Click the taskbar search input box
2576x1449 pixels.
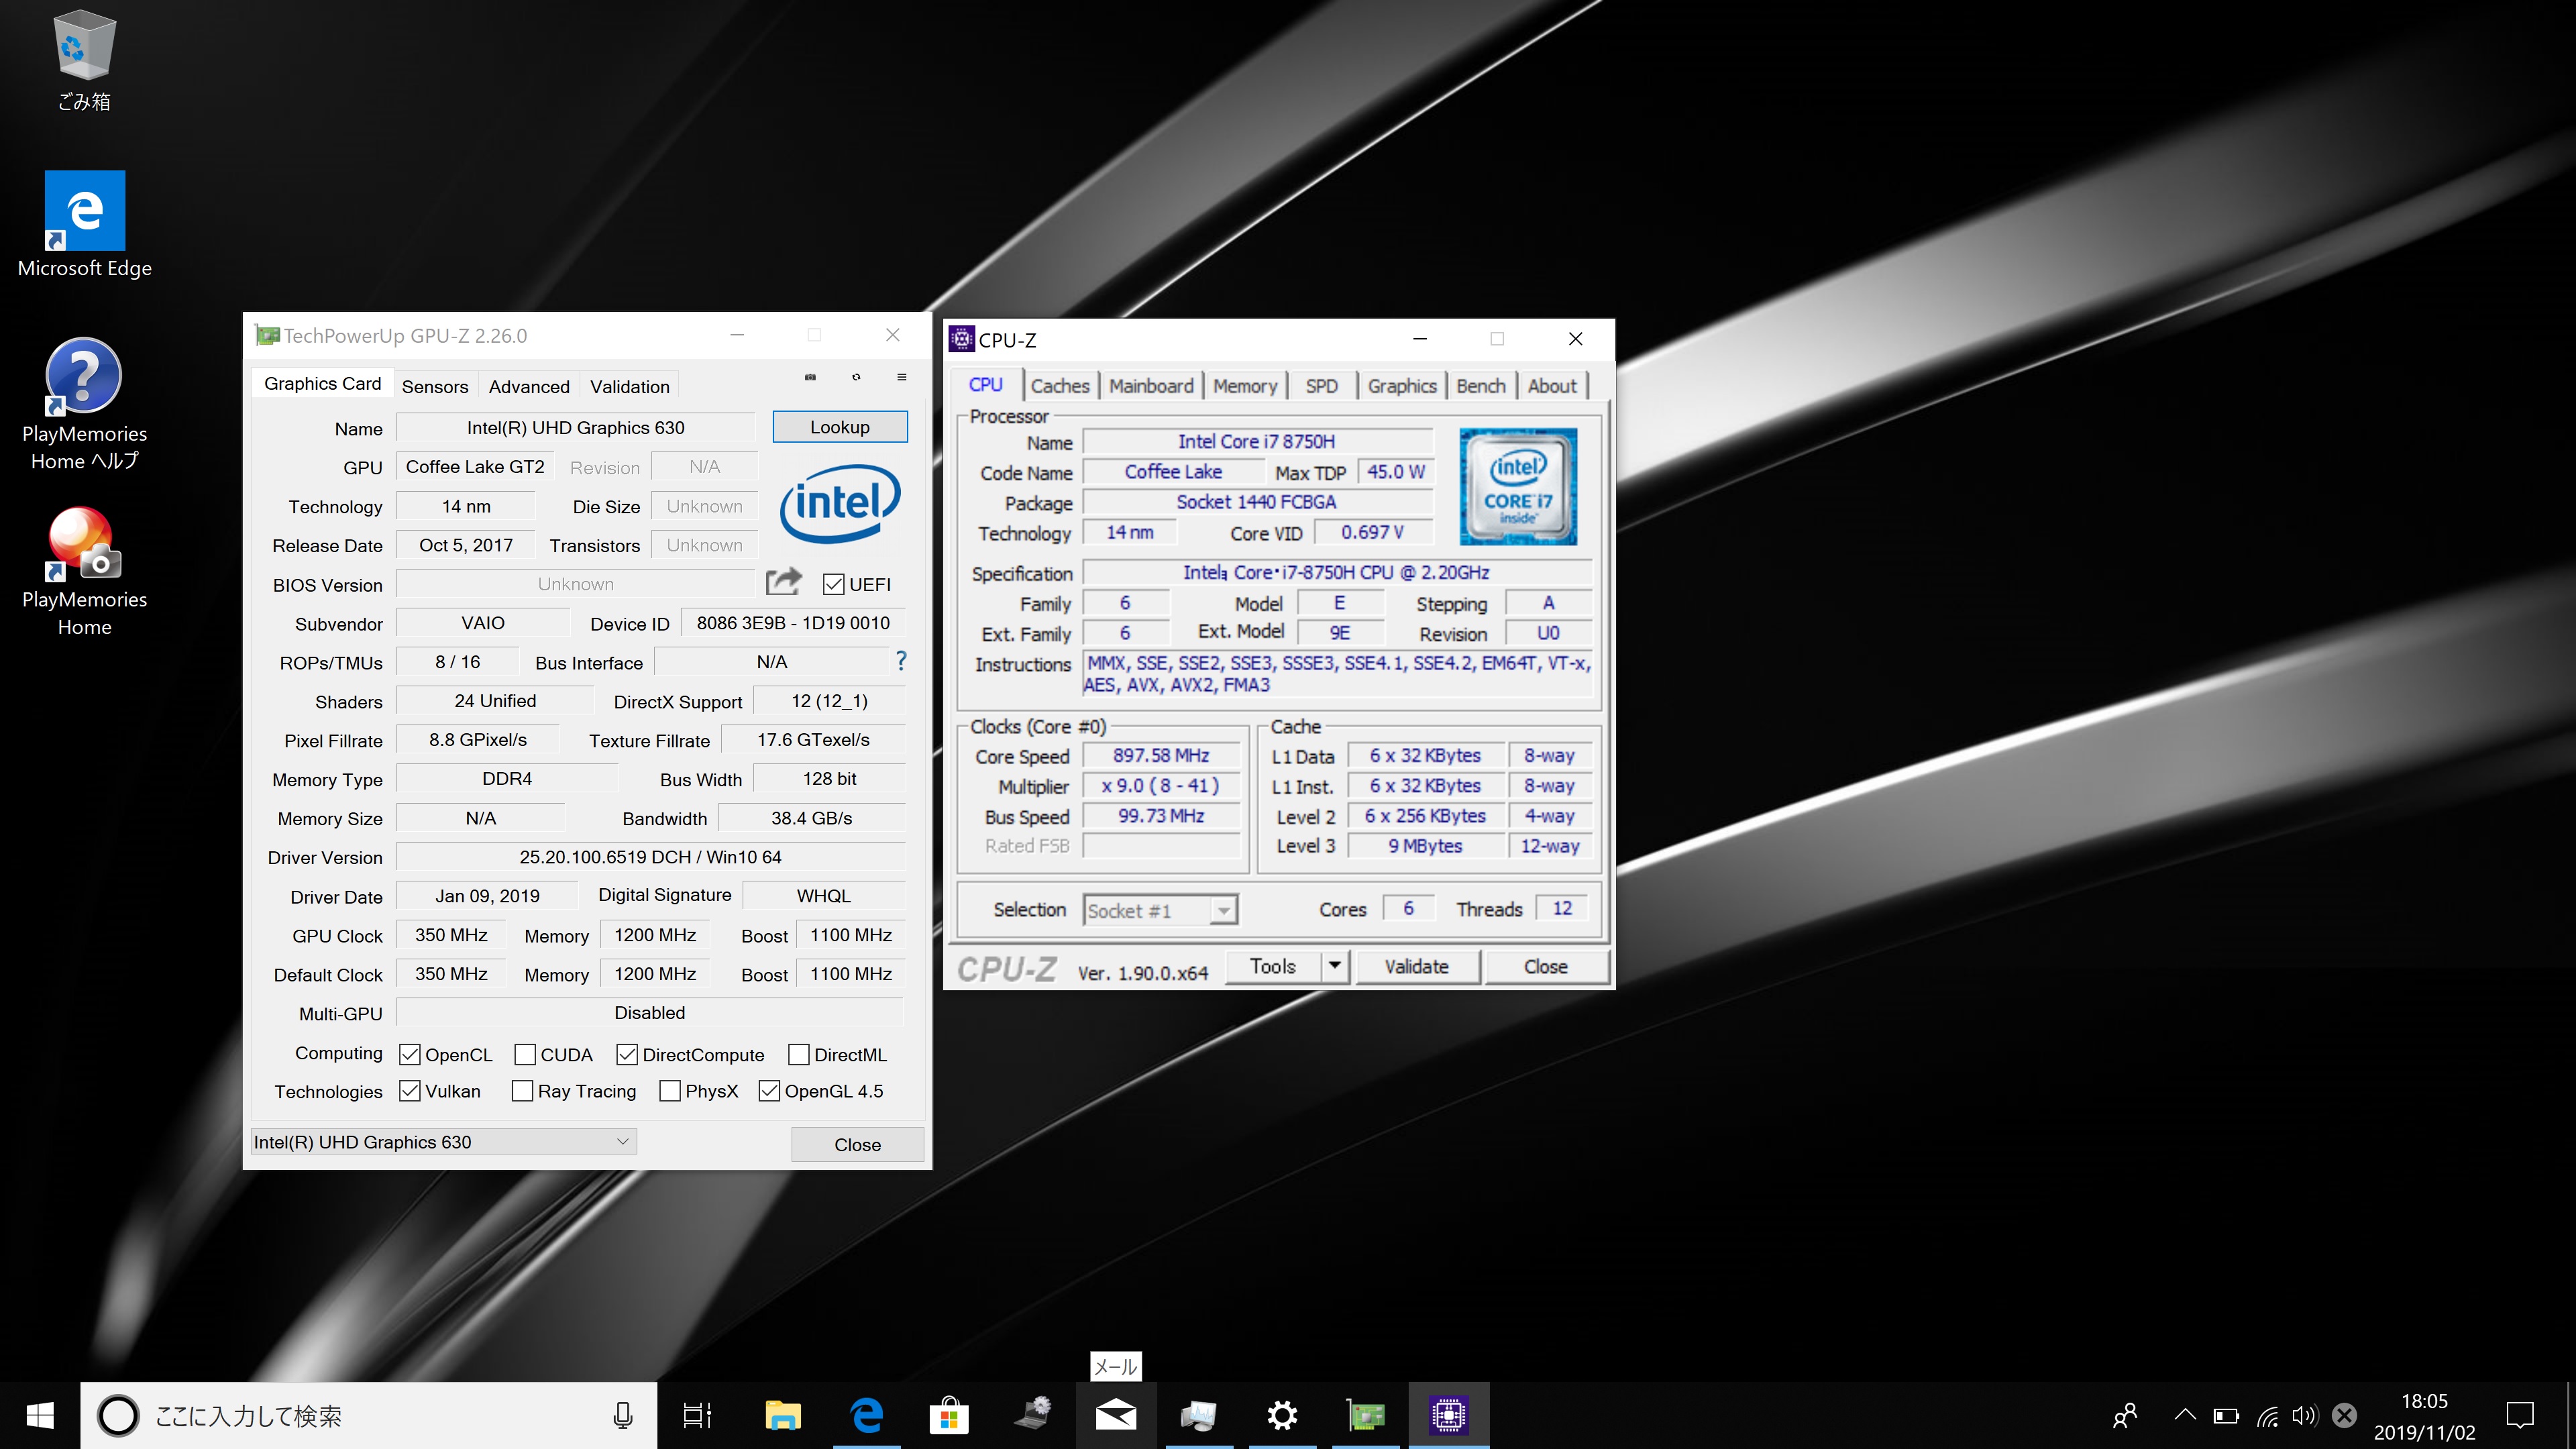tap(368, 1415)
